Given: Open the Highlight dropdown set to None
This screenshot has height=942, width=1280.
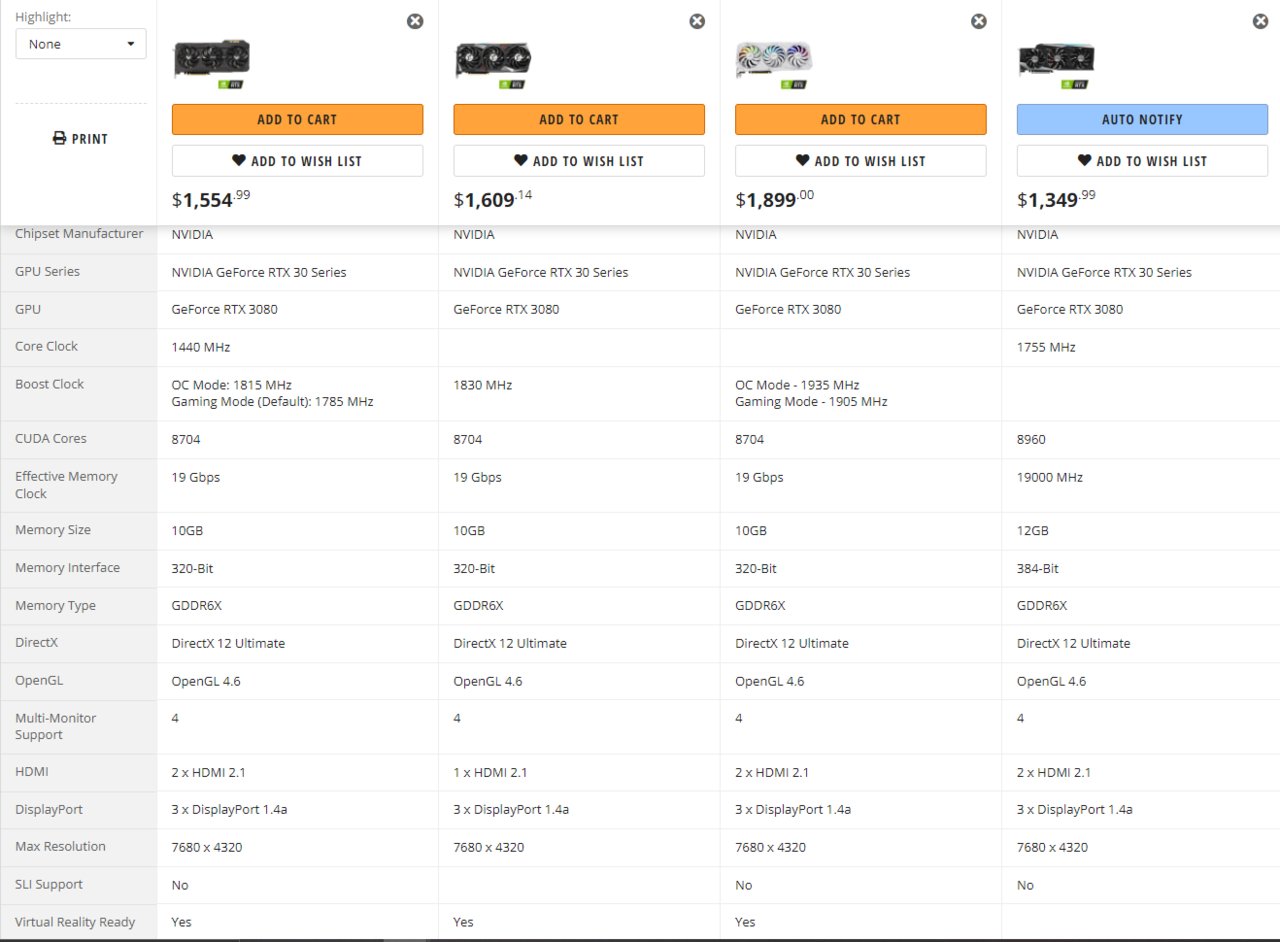Looking at the screenshot, I should coord(81,44).
